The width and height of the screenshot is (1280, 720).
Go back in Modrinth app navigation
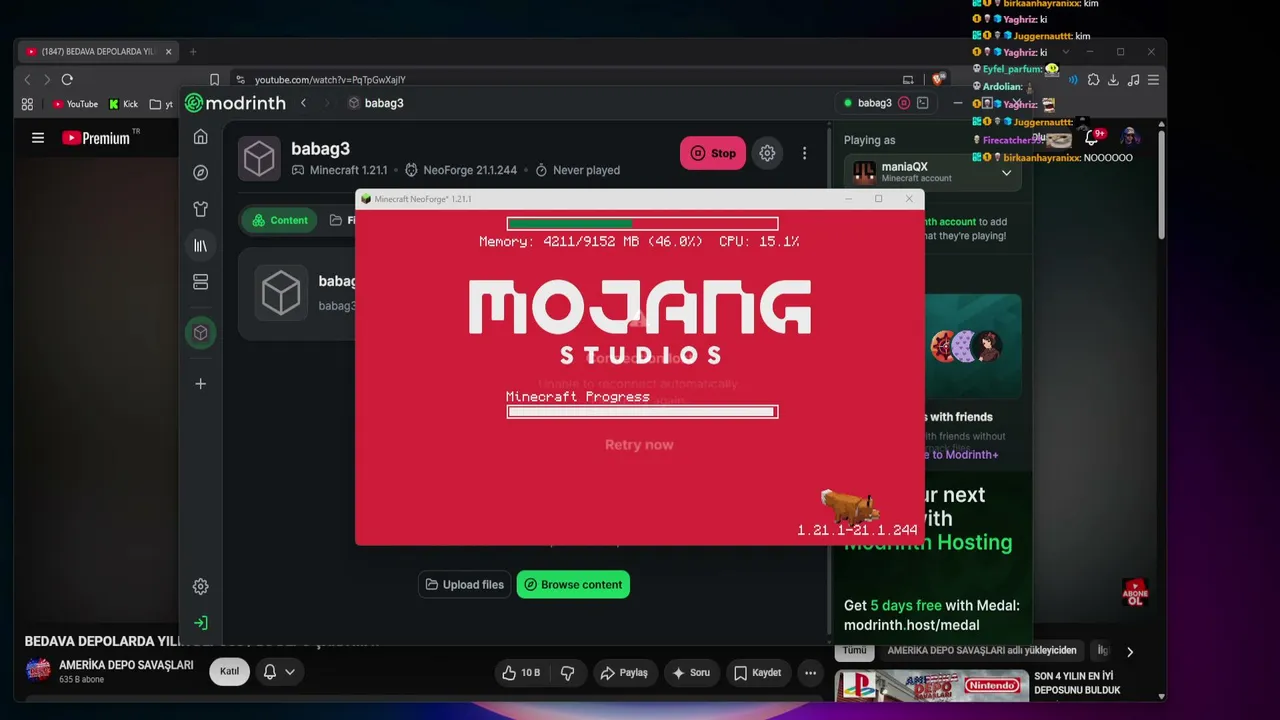pyautogui.click(x=303, y=103)
